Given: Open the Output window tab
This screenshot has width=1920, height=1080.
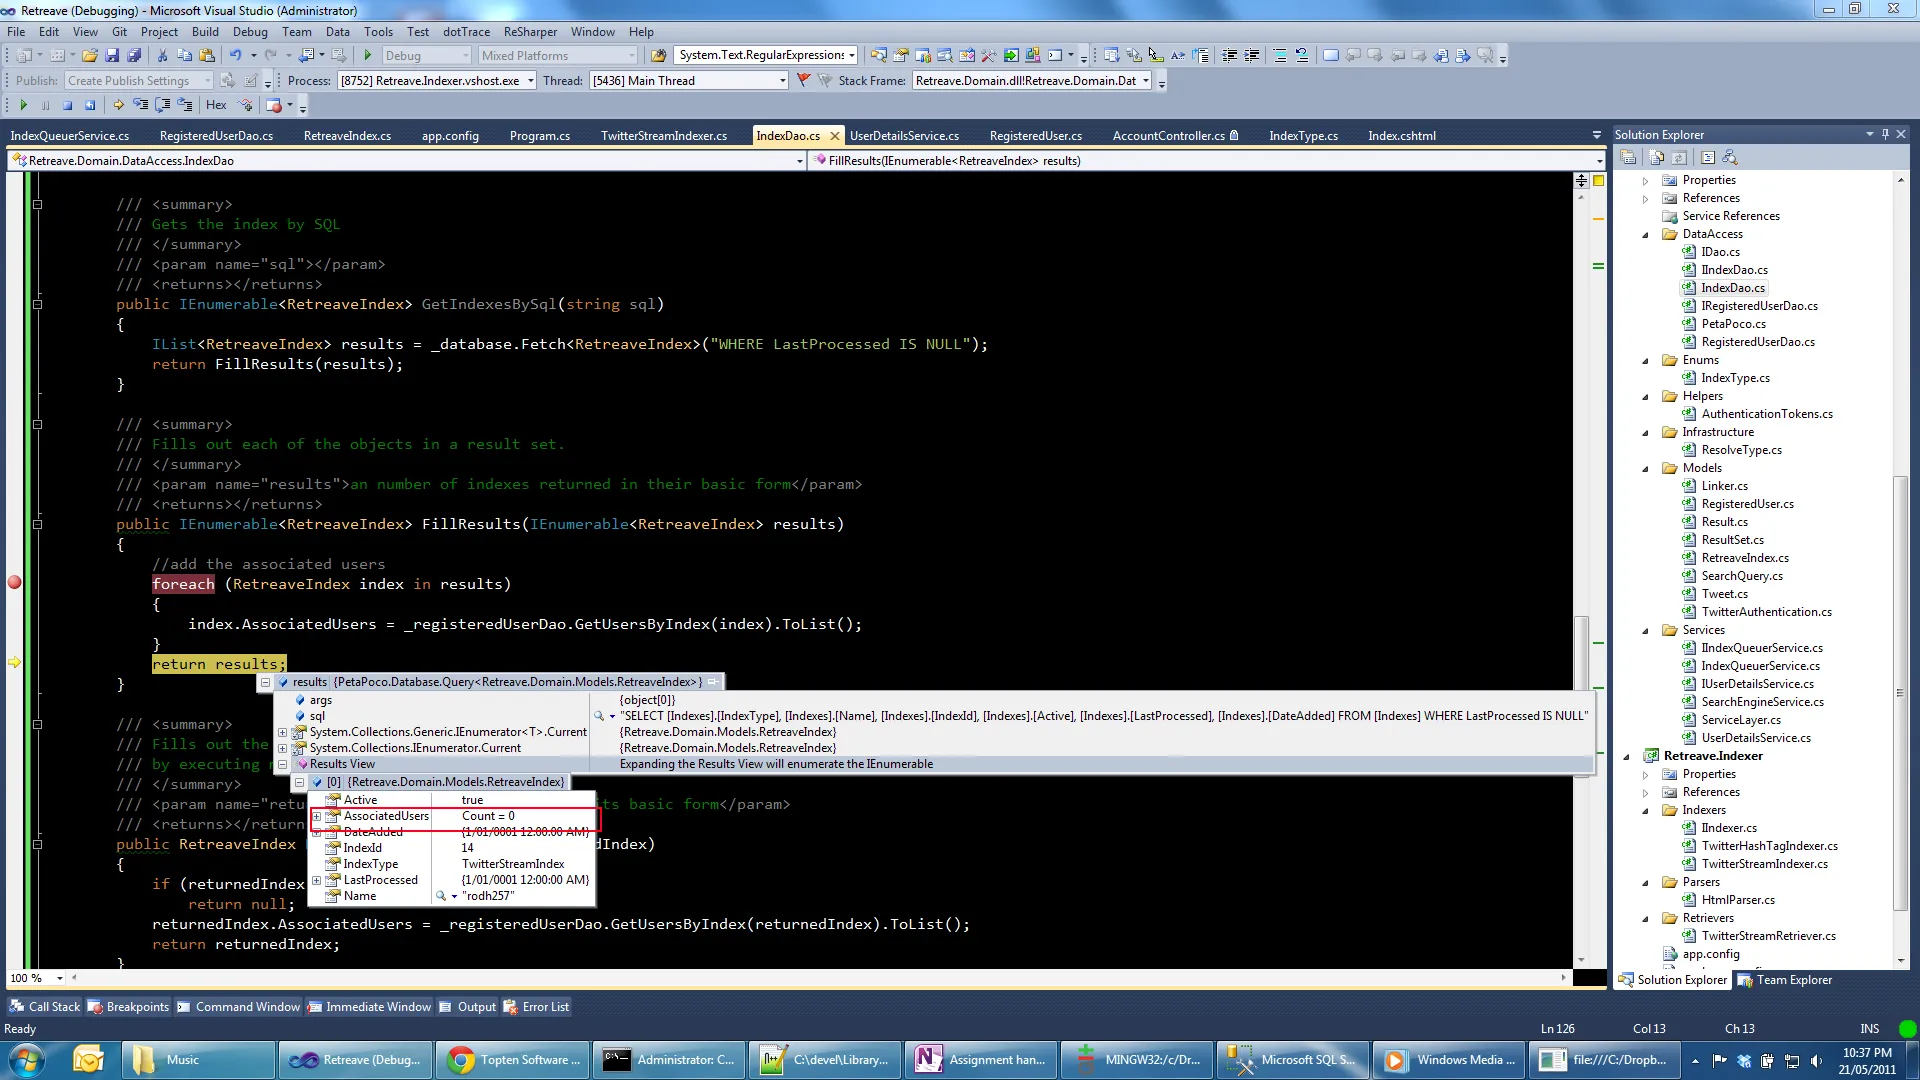Looking at the screenshot, I should click(467, 1007).
